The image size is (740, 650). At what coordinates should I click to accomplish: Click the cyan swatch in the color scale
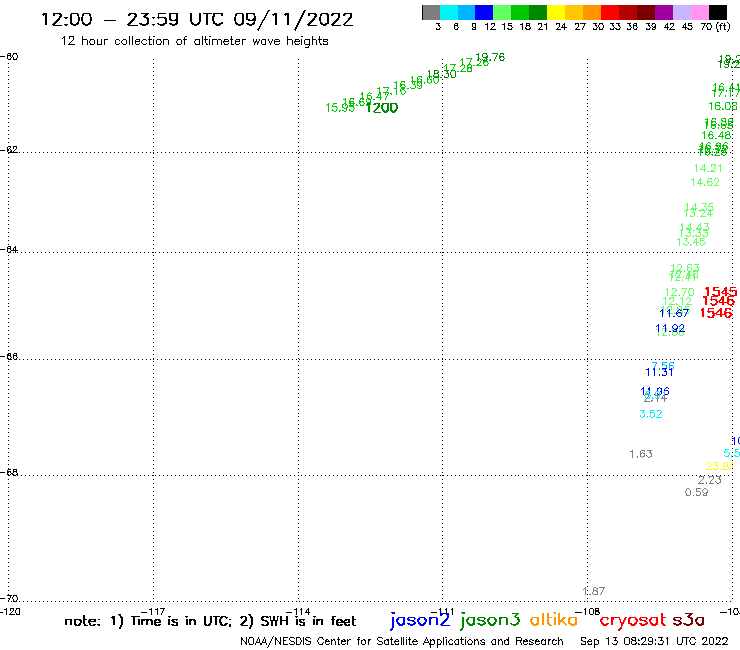point(449,13)
